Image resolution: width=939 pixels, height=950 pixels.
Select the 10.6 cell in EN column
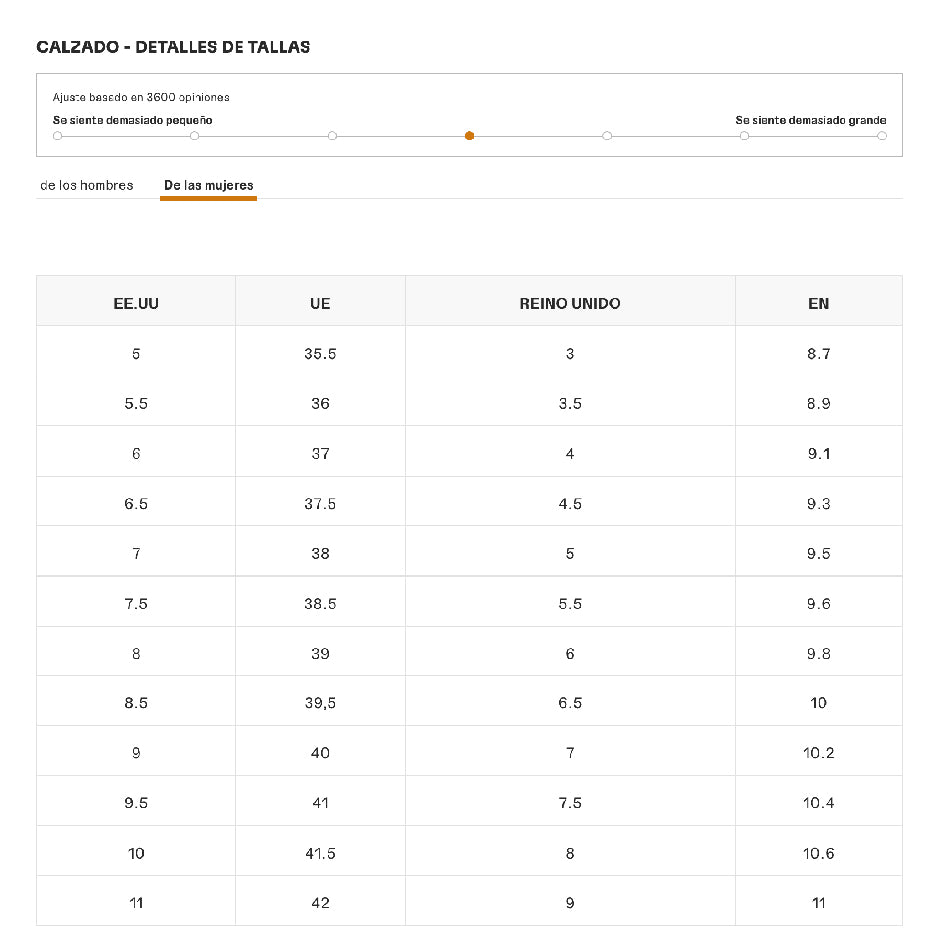click(x=818, y=853)
